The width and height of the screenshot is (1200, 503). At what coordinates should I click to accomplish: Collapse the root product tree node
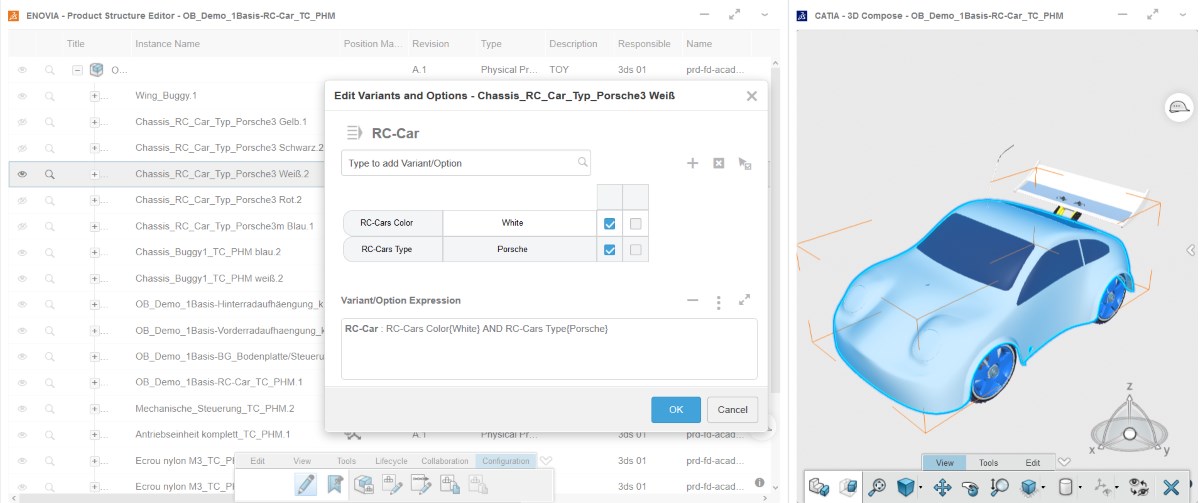click(77, 70)
